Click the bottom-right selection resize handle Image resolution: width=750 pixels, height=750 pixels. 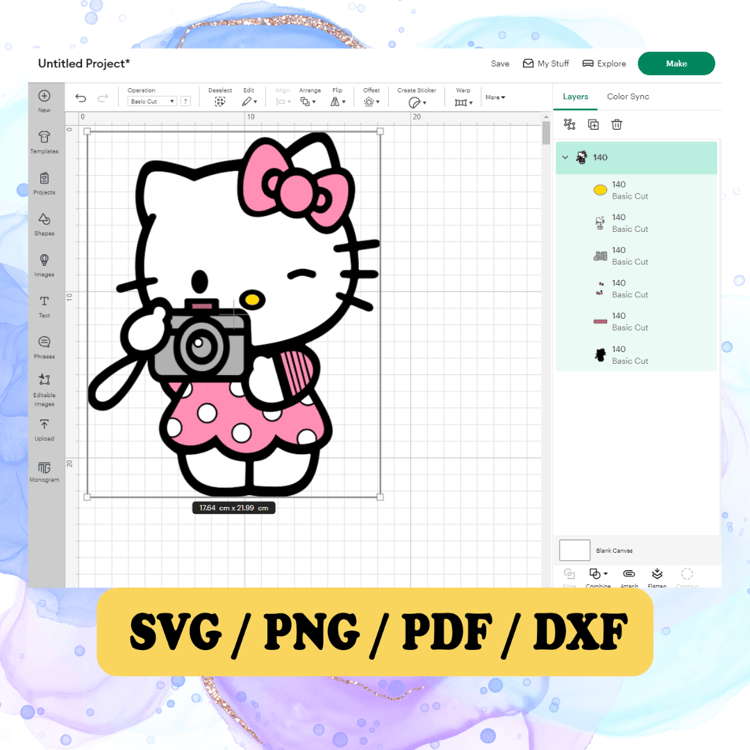[380, 497]
